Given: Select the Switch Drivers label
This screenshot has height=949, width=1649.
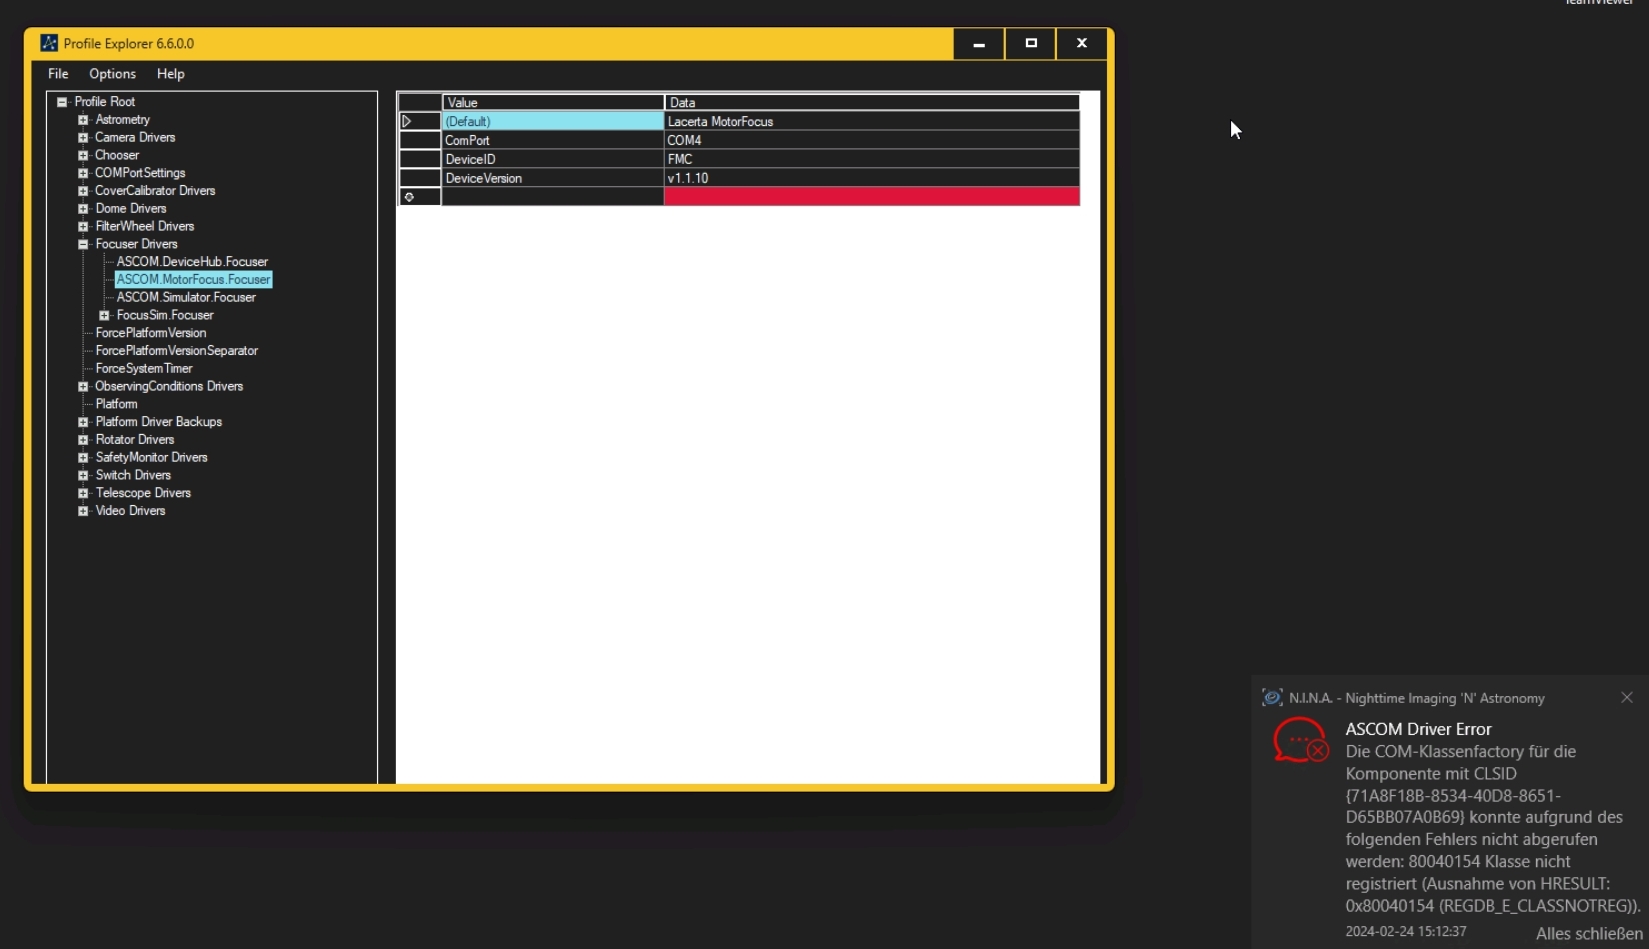Looking at the screenshot, I should 133,475.
